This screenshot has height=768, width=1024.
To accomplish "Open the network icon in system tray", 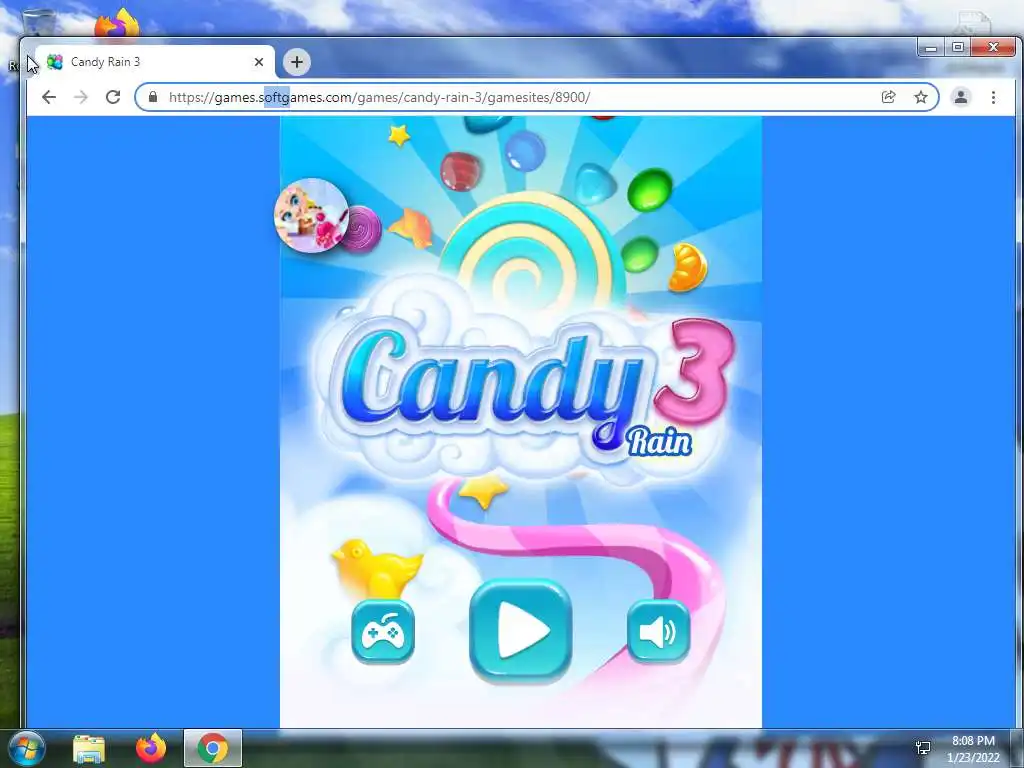I will pyautogui.click(x=923, y=748).
